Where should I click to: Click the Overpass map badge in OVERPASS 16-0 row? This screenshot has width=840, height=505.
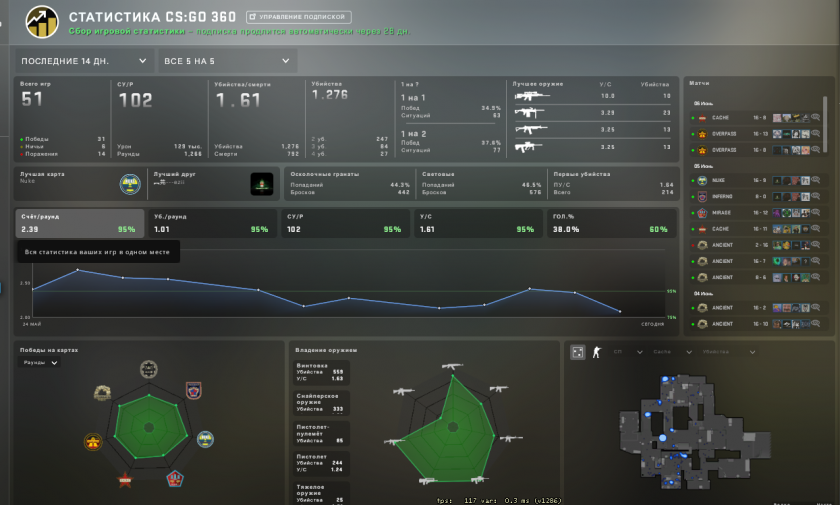click(702, 150)
